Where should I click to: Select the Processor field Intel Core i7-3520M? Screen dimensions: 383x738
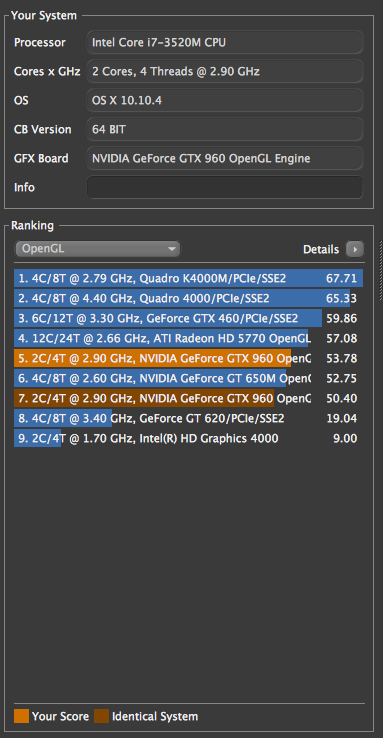(225, 42)
